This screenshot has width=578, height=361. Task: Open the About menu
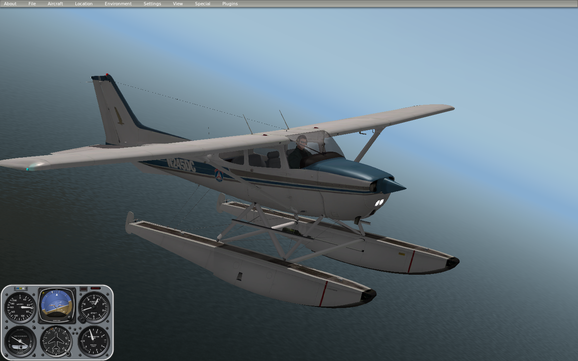point(10,4)
